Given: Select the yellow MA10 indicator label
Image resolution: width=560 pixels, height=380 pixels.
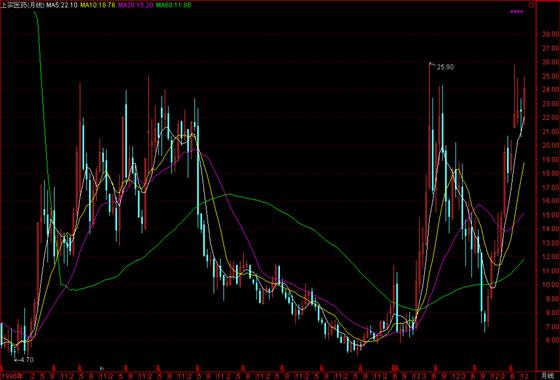Looking at the screenshot, I should 98,5.
